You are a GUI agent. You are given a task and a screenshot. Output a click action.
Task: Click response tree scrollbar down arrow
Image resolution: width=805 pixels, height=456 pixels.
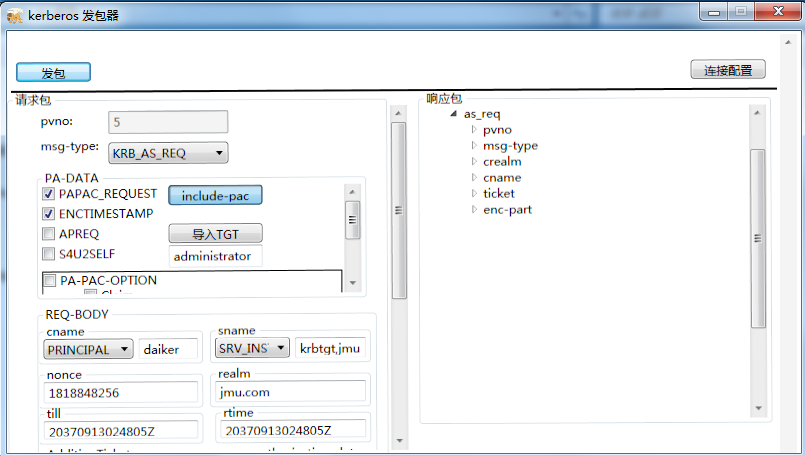[x=758, y=408]
